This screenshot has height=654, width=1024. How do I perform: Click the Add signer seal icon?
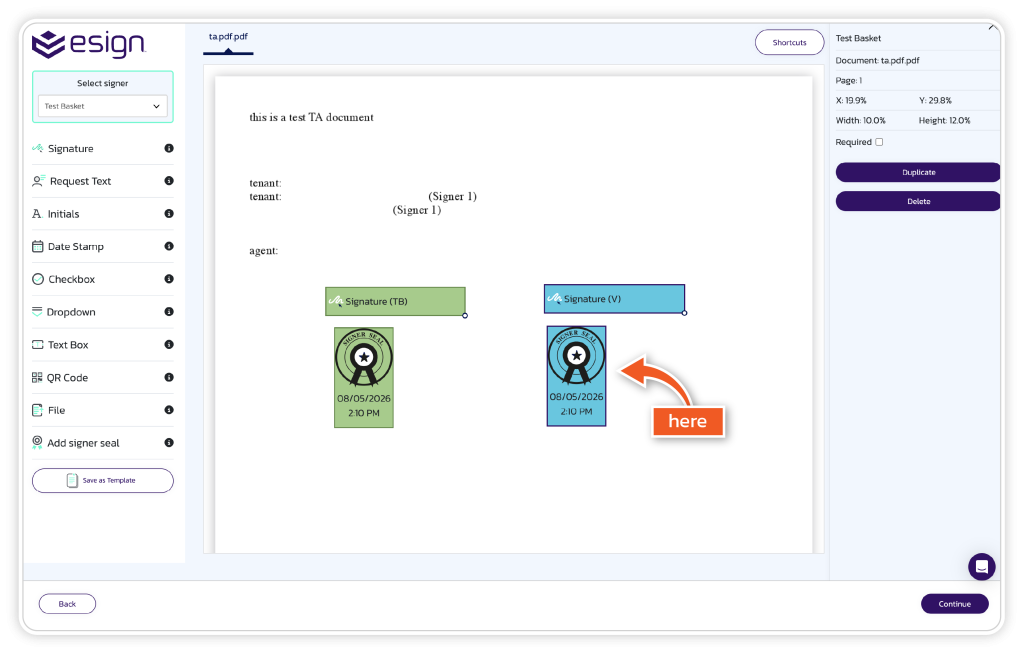[x=37, y=443]
